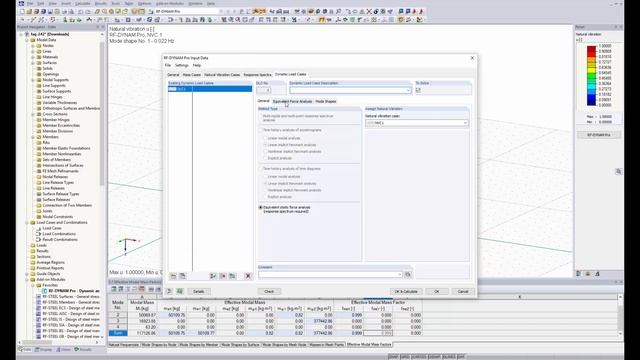Expand Nodal Supports in Project Navigator
The image size is (640, 360).
point(33,80)
